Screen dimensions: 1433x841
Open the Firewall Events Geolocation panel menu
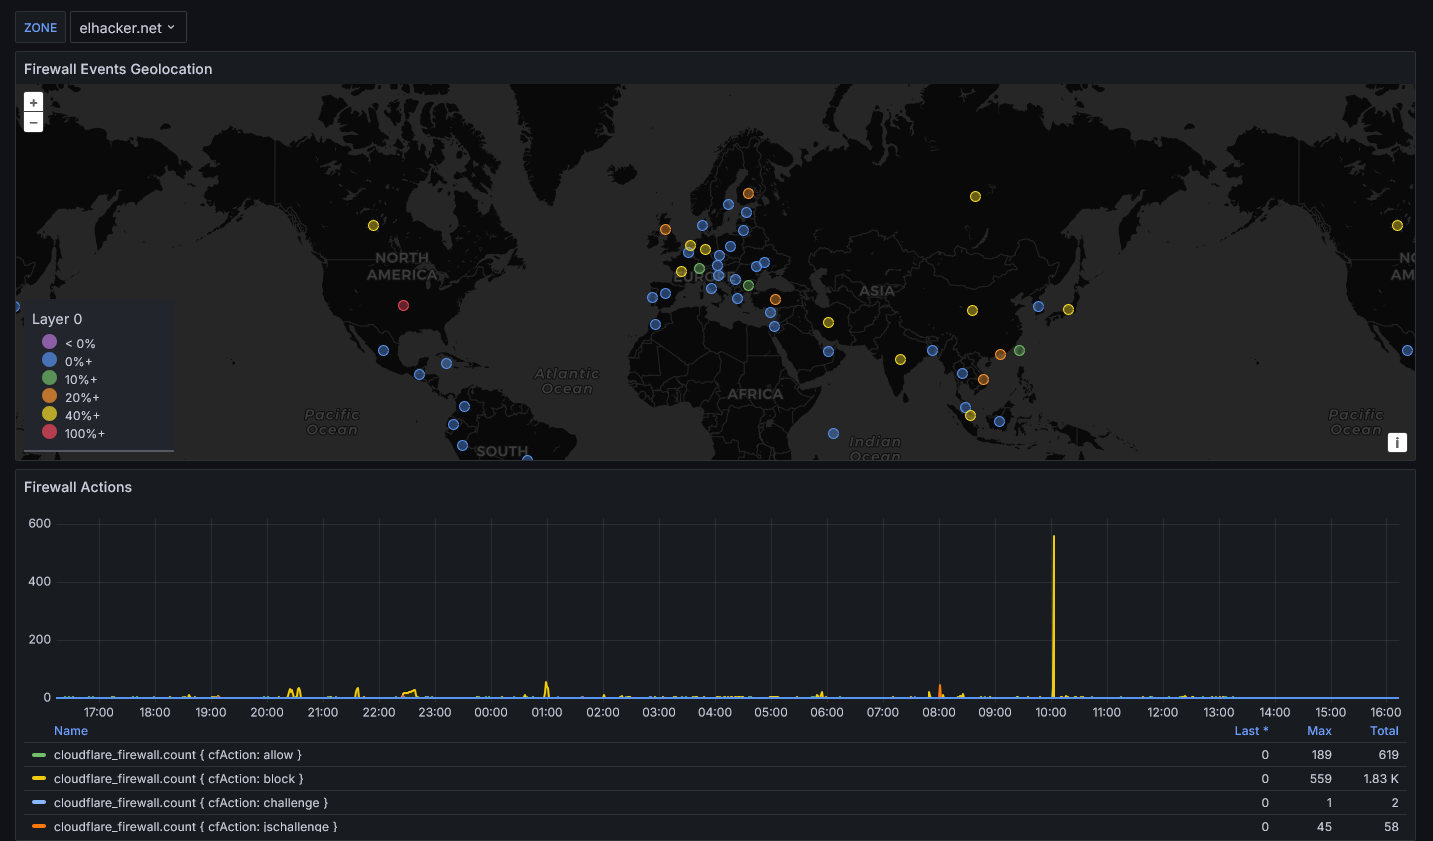point(118,69)
